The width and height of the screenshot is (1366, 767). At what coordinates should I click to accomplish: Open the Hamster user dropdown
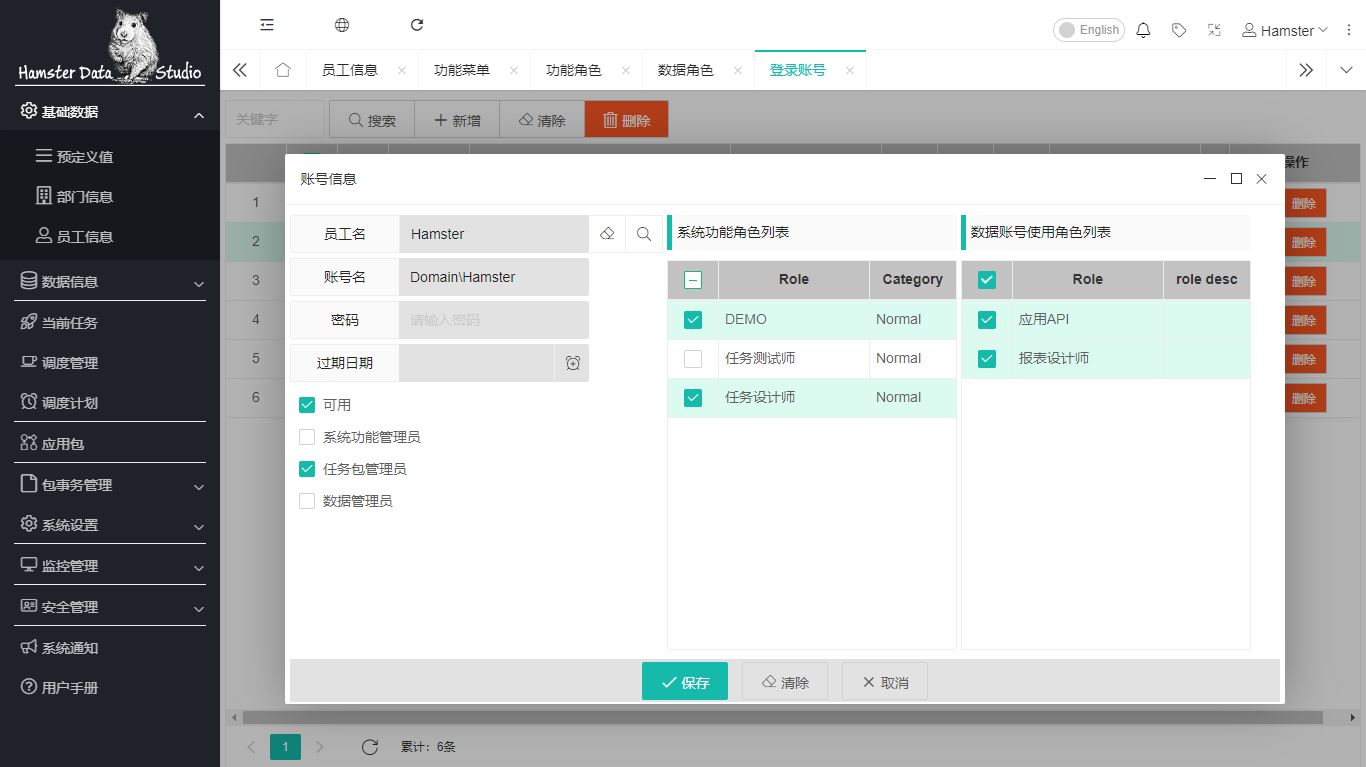pos(1285,30)
